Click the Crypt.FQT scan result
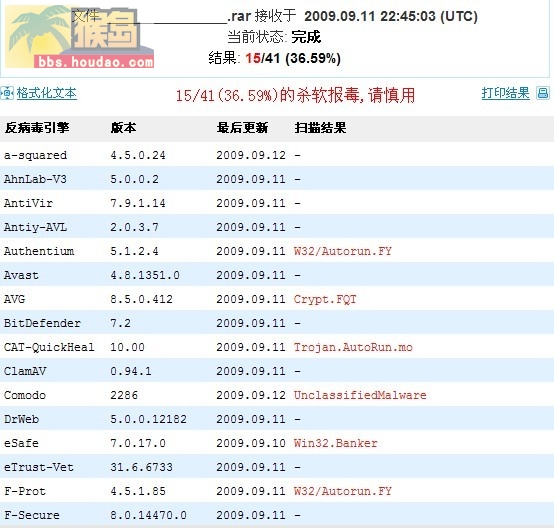554x528 pixels. 325,299
